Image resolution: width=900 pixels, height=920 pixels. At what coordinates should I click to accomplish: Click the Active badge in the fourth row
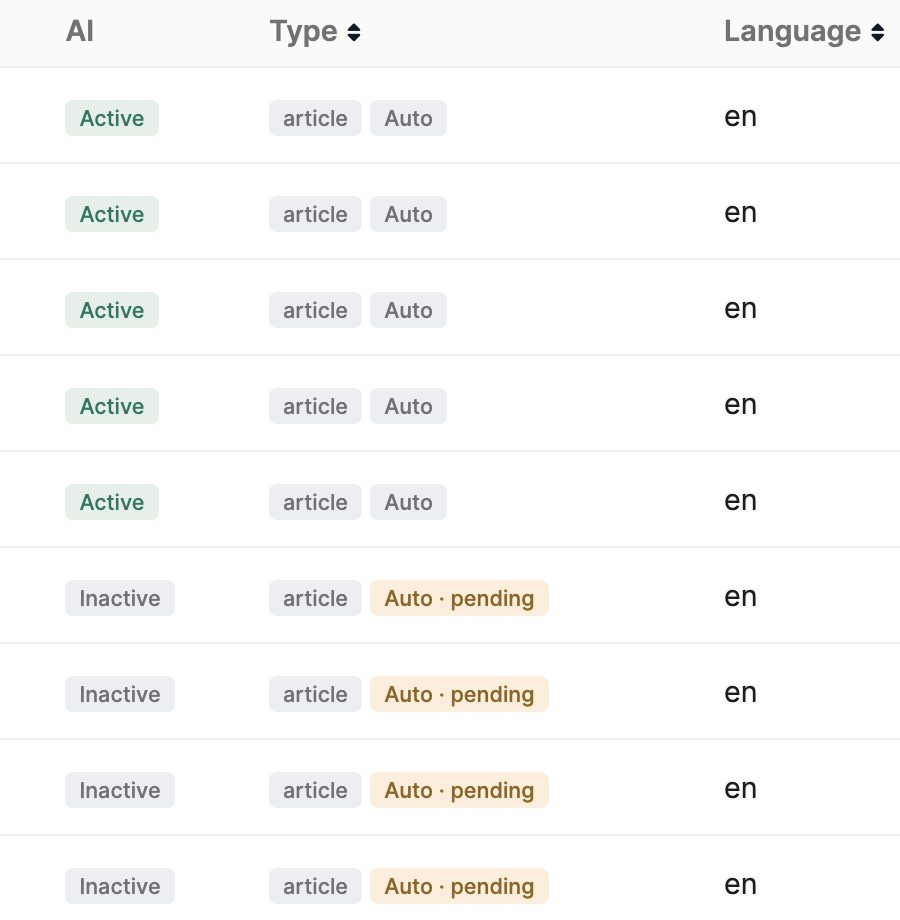tap(112, 406)
